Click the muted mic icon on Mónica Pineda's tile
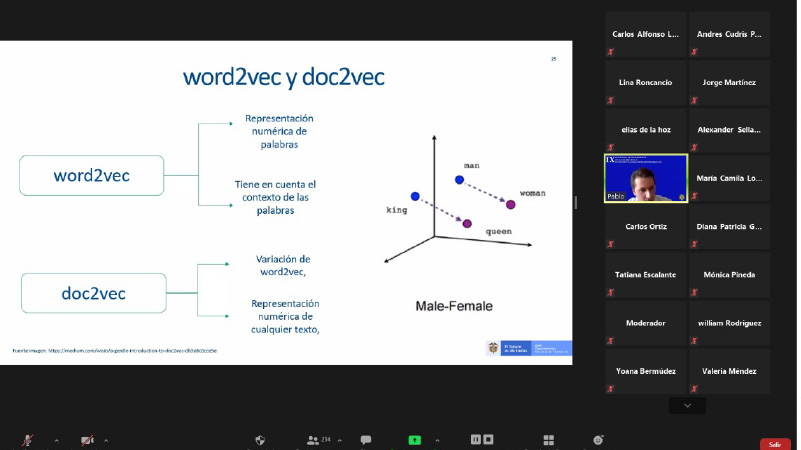801x450 pixels. coord(694,293)
